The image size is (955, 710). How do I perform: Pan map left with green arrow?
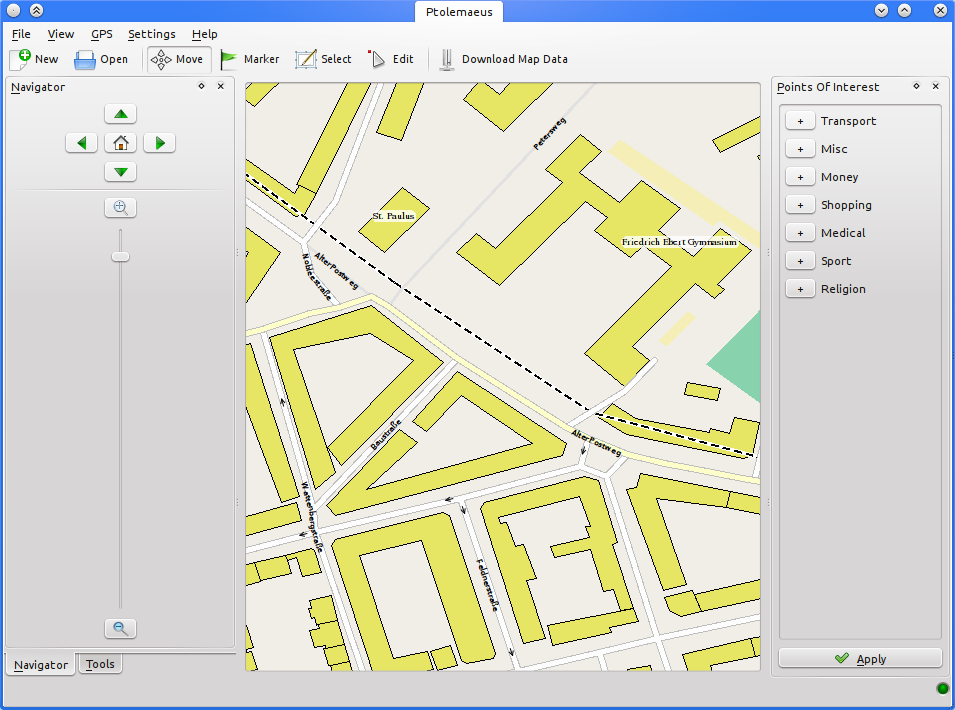pos(82,143)
